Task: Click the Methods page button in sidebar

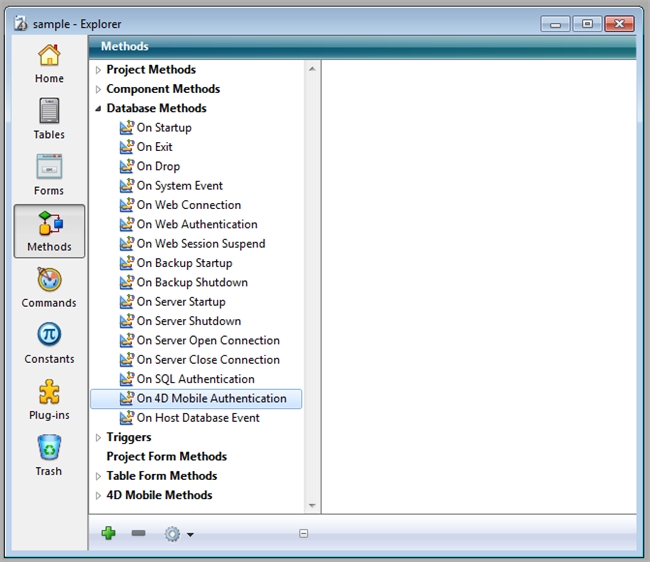Action: pyautogui.click(x=49, y=231)
